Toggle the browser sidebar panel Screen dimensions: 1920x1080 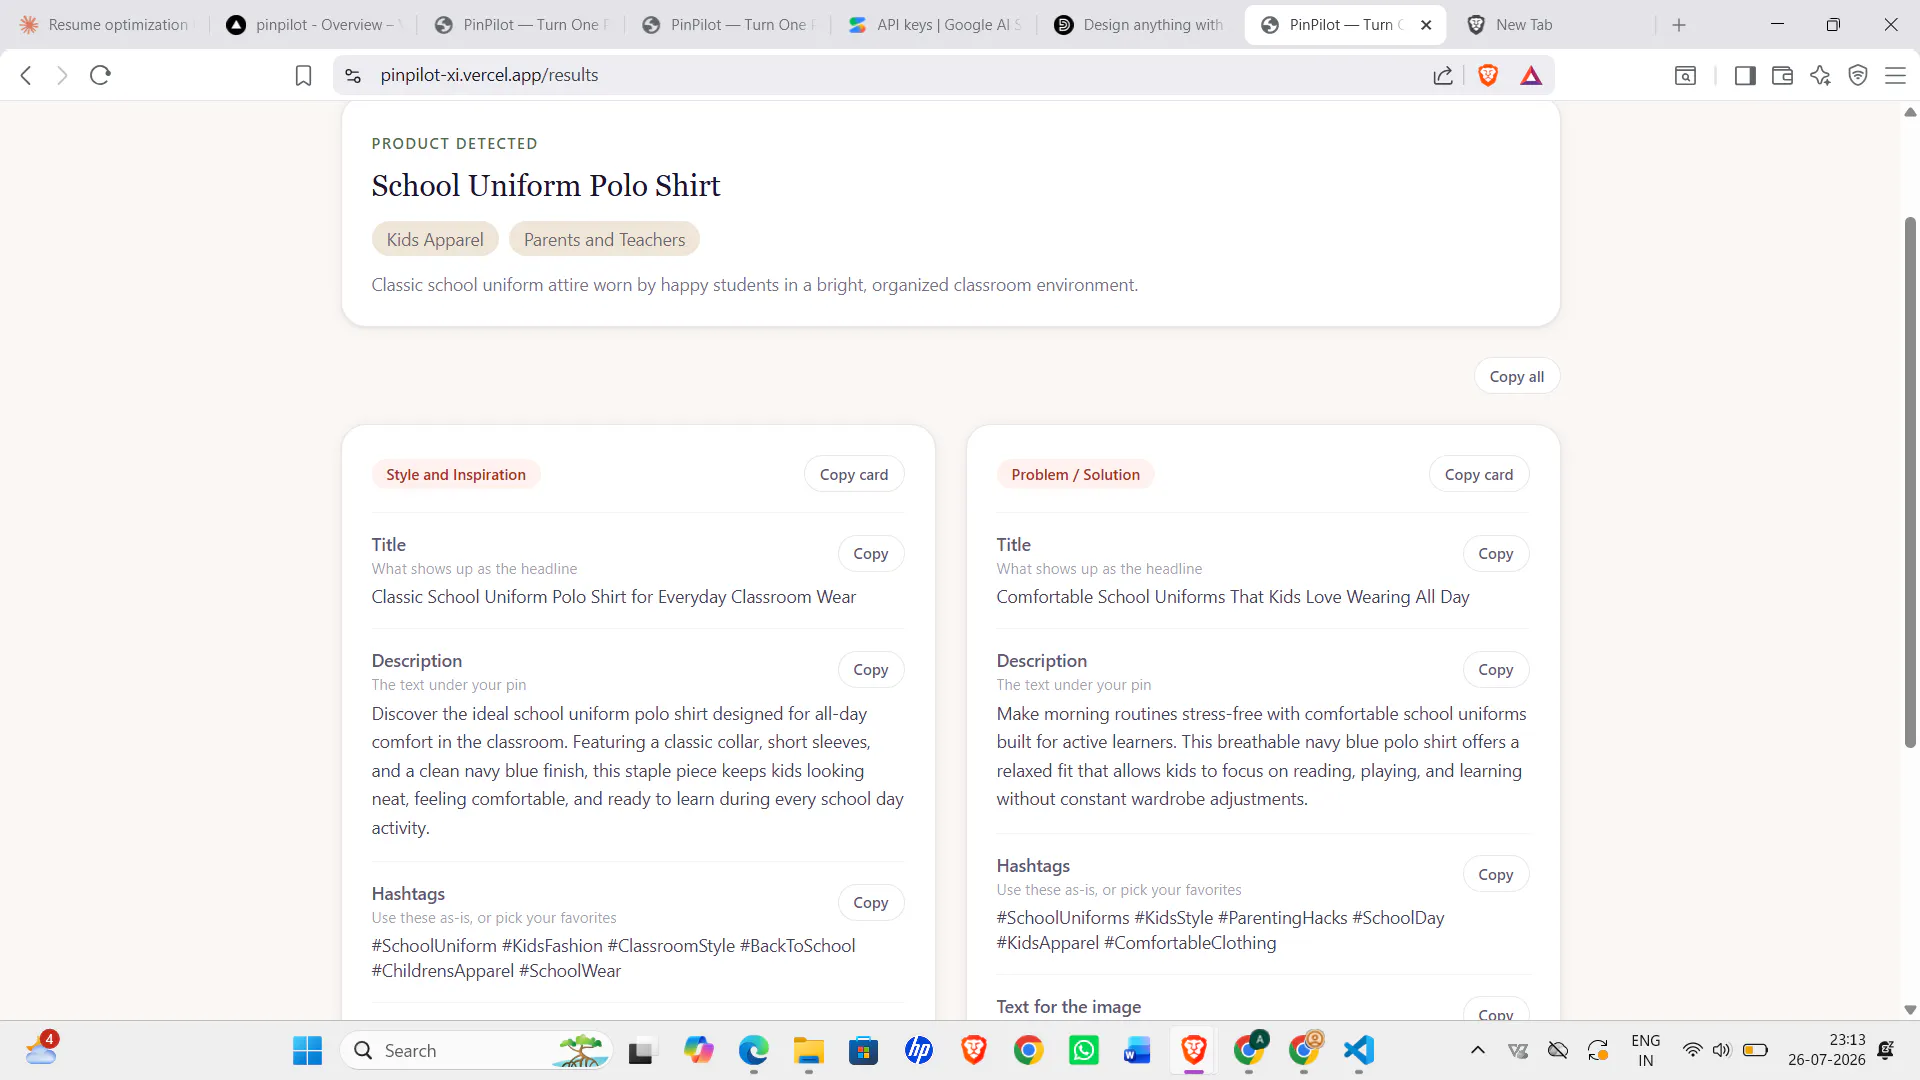[1745, 75]
